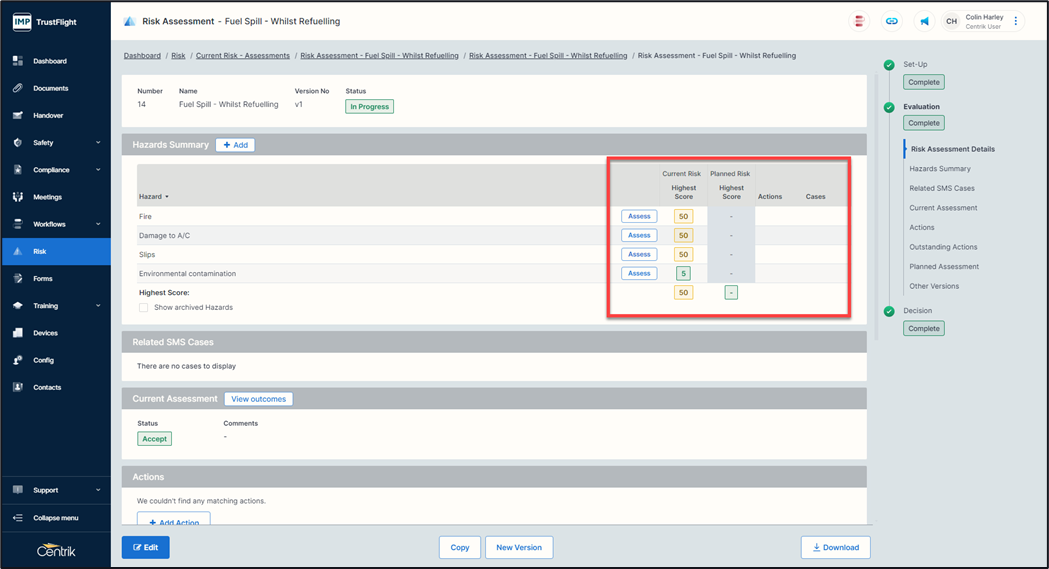Image resolution: width=1049 pixels, height=569 pixels.
Task: Click the megaphone announcements icon
Action: (924, 21)
